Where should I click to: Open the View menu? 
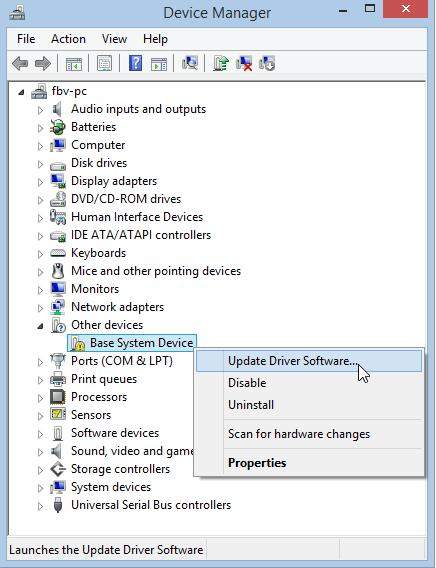click(x=114, y=39)
